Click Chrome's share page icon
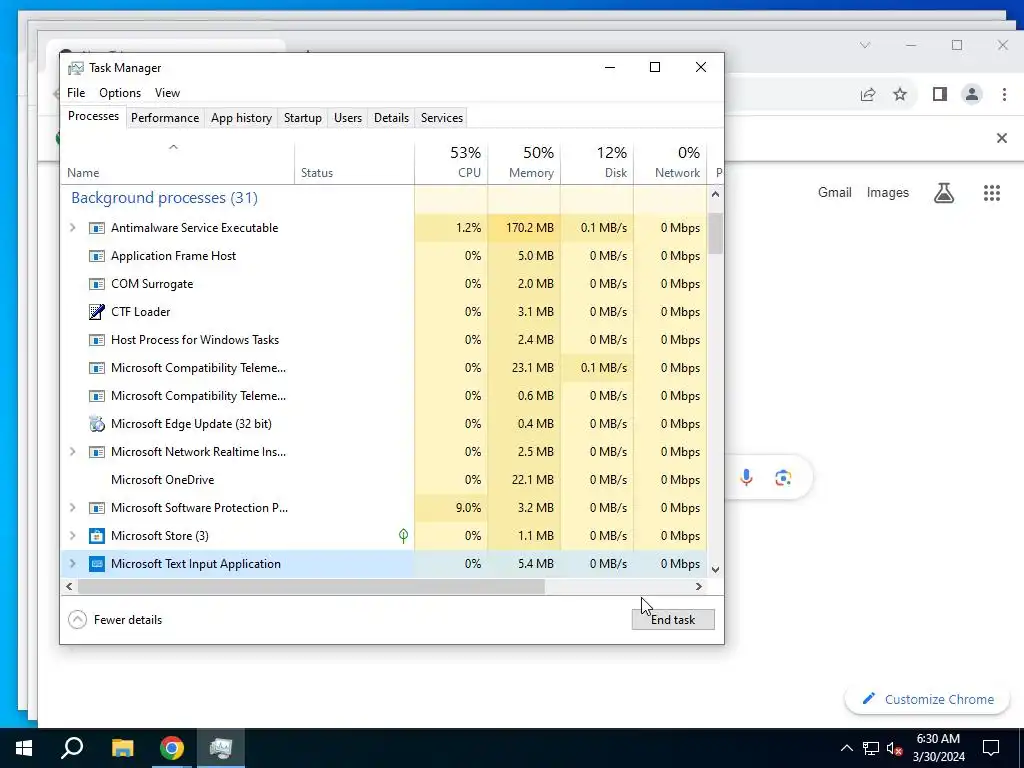 (x=868, y=95)
